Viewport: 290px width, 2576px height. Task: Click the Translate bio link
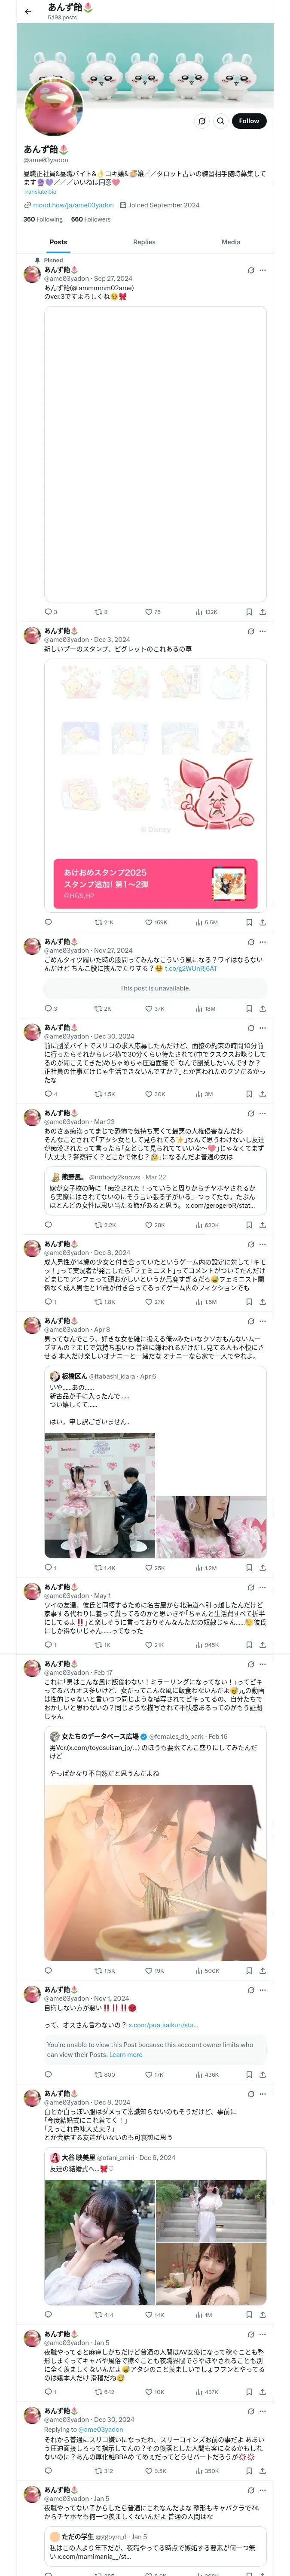40,191
